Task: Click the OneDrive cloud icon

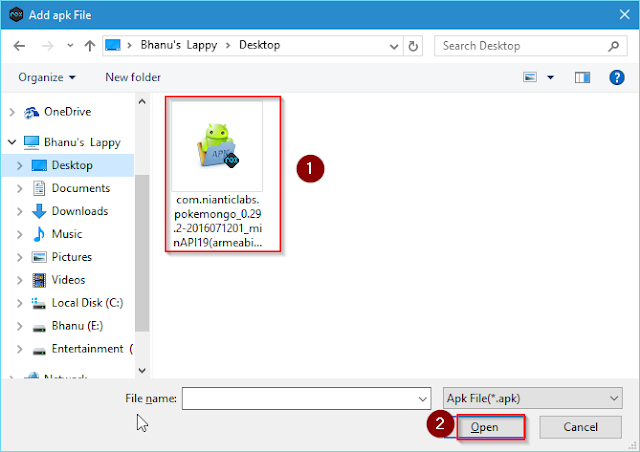Action: point(31,112)
